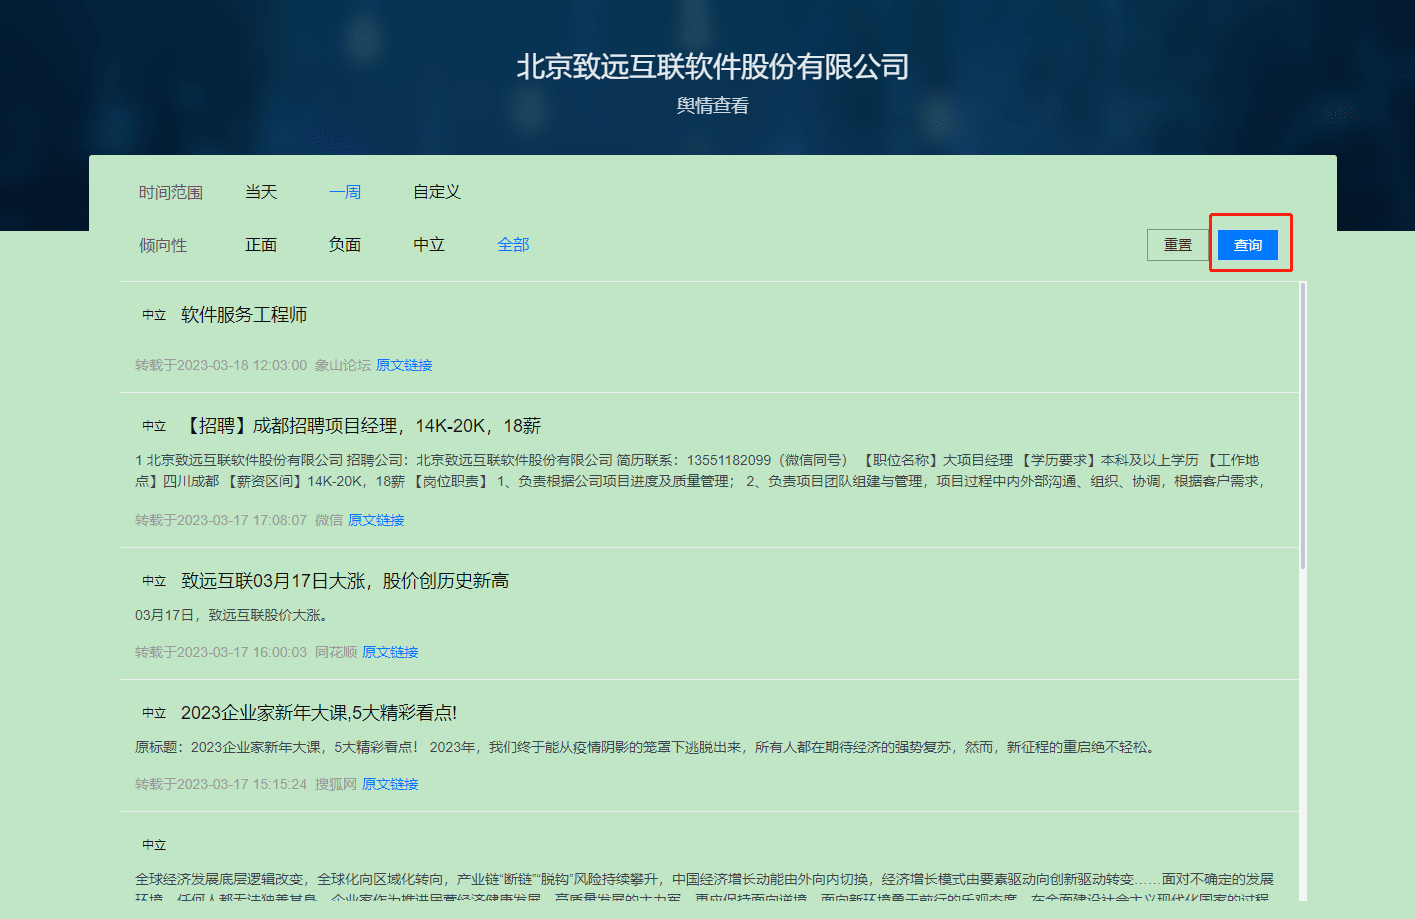Click the 重置 reset button
This screenshot has height=919, width=1415.
1178,245
